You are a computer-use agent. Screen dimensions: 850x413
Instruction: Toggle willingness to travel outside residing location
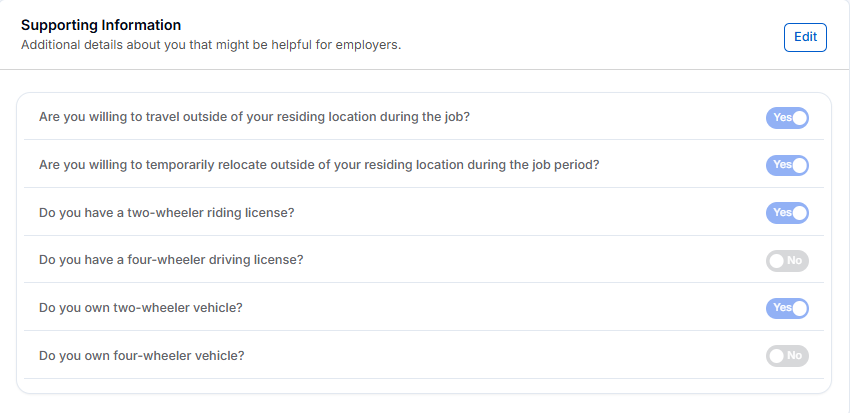tap(787, 117)
